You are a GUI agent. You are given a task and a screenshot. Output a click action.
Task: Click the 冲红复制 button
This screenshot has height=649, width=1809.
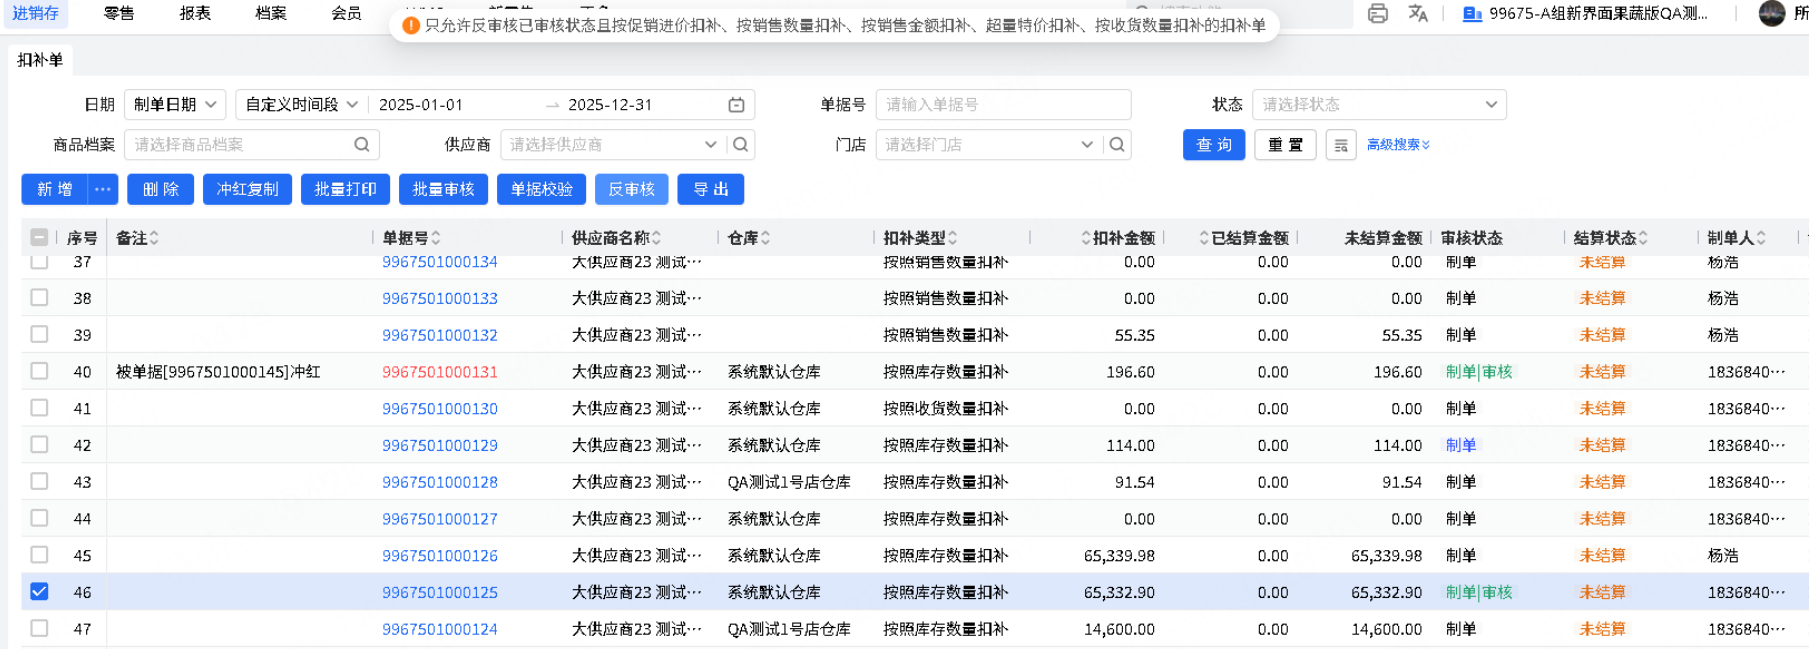point(247,189)
